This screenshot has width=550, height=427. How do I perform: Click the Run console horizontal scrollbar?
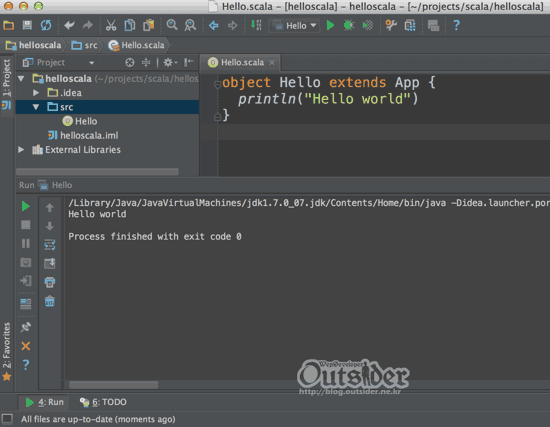[113, 385]
